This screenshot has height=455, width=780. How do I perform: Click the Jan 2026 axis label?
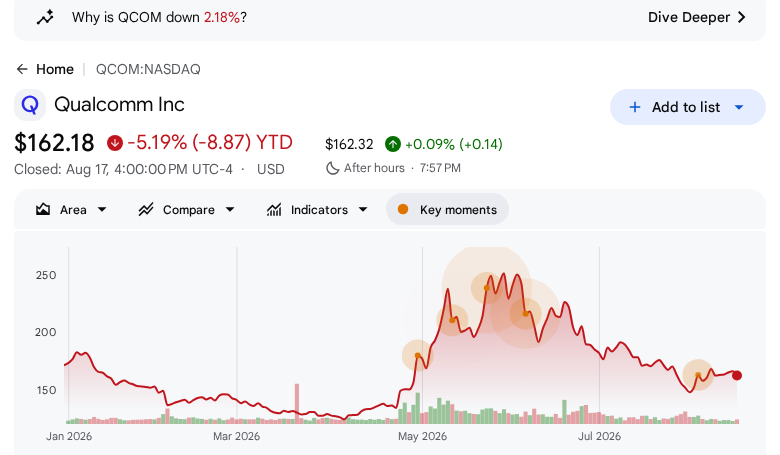69,437
